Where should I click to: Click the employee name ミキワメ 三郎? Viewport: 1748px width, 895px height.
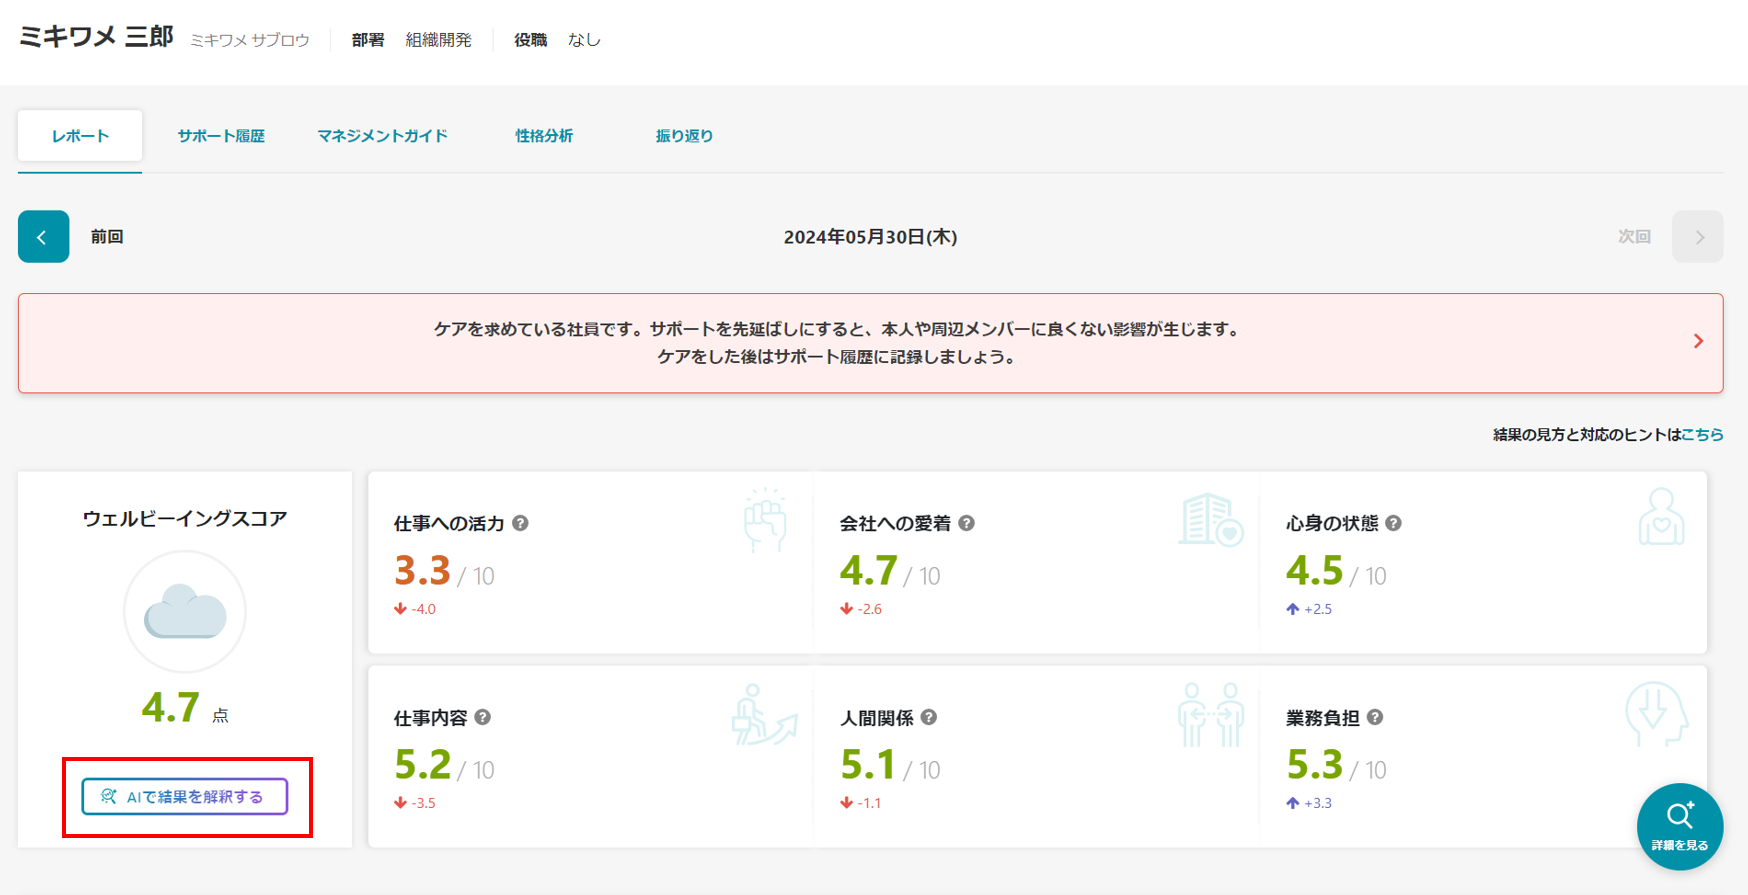point(96,38)
